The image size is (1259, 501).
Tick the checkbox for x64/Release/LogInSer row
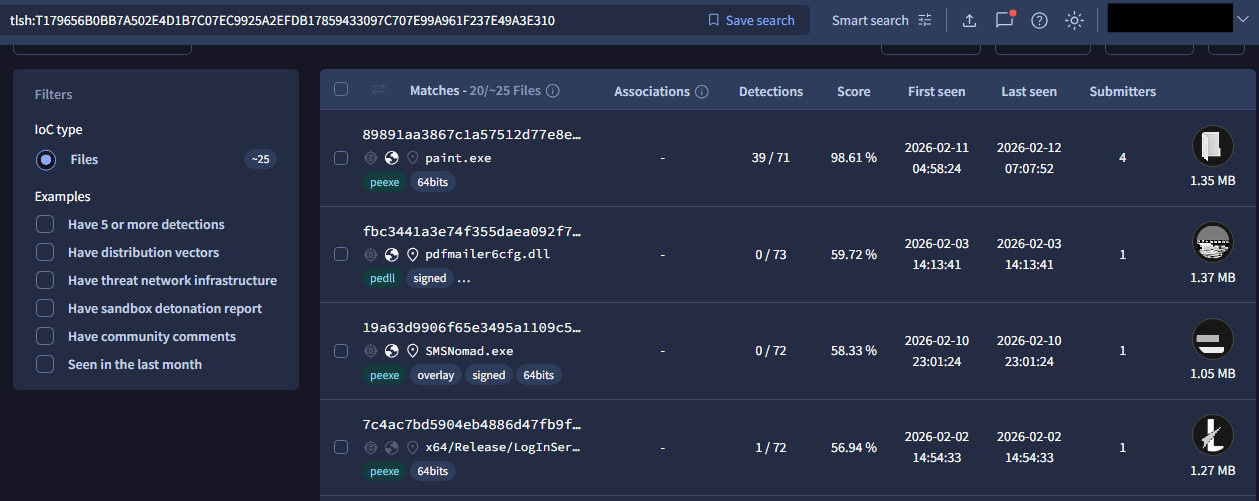[341, 447]
